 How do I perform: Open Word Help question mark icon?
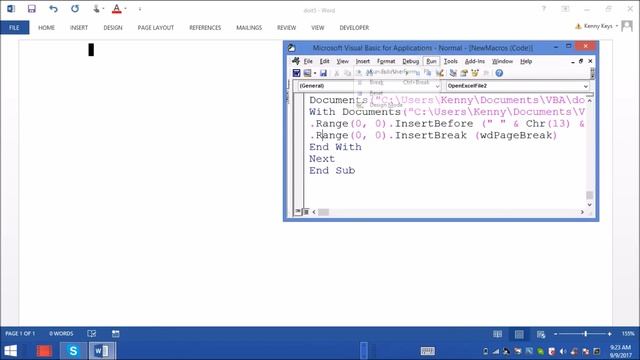point(543,9)
